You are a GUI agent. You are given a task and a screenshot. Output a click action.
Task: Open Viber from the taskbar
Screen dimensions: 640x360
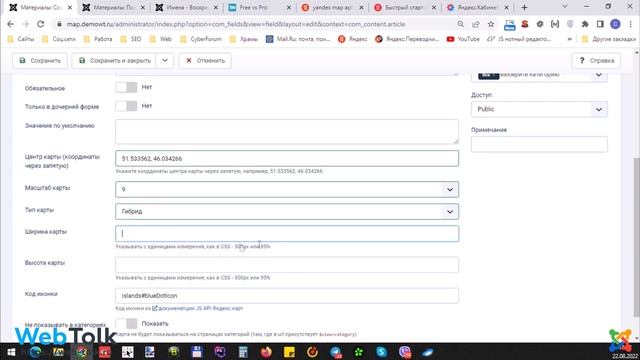point(404,352)
